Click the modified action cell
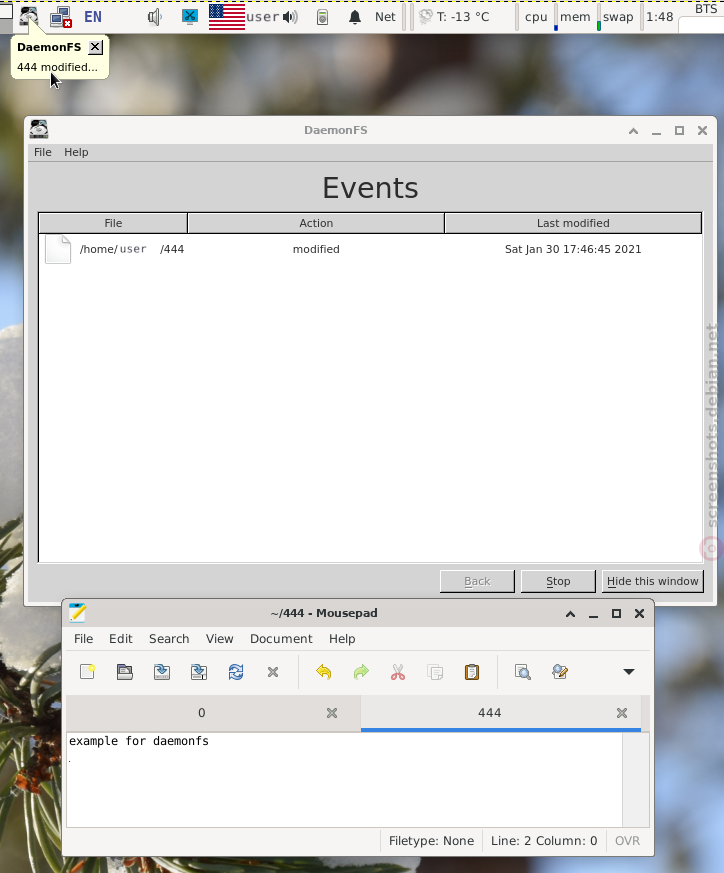 point(316,249)
